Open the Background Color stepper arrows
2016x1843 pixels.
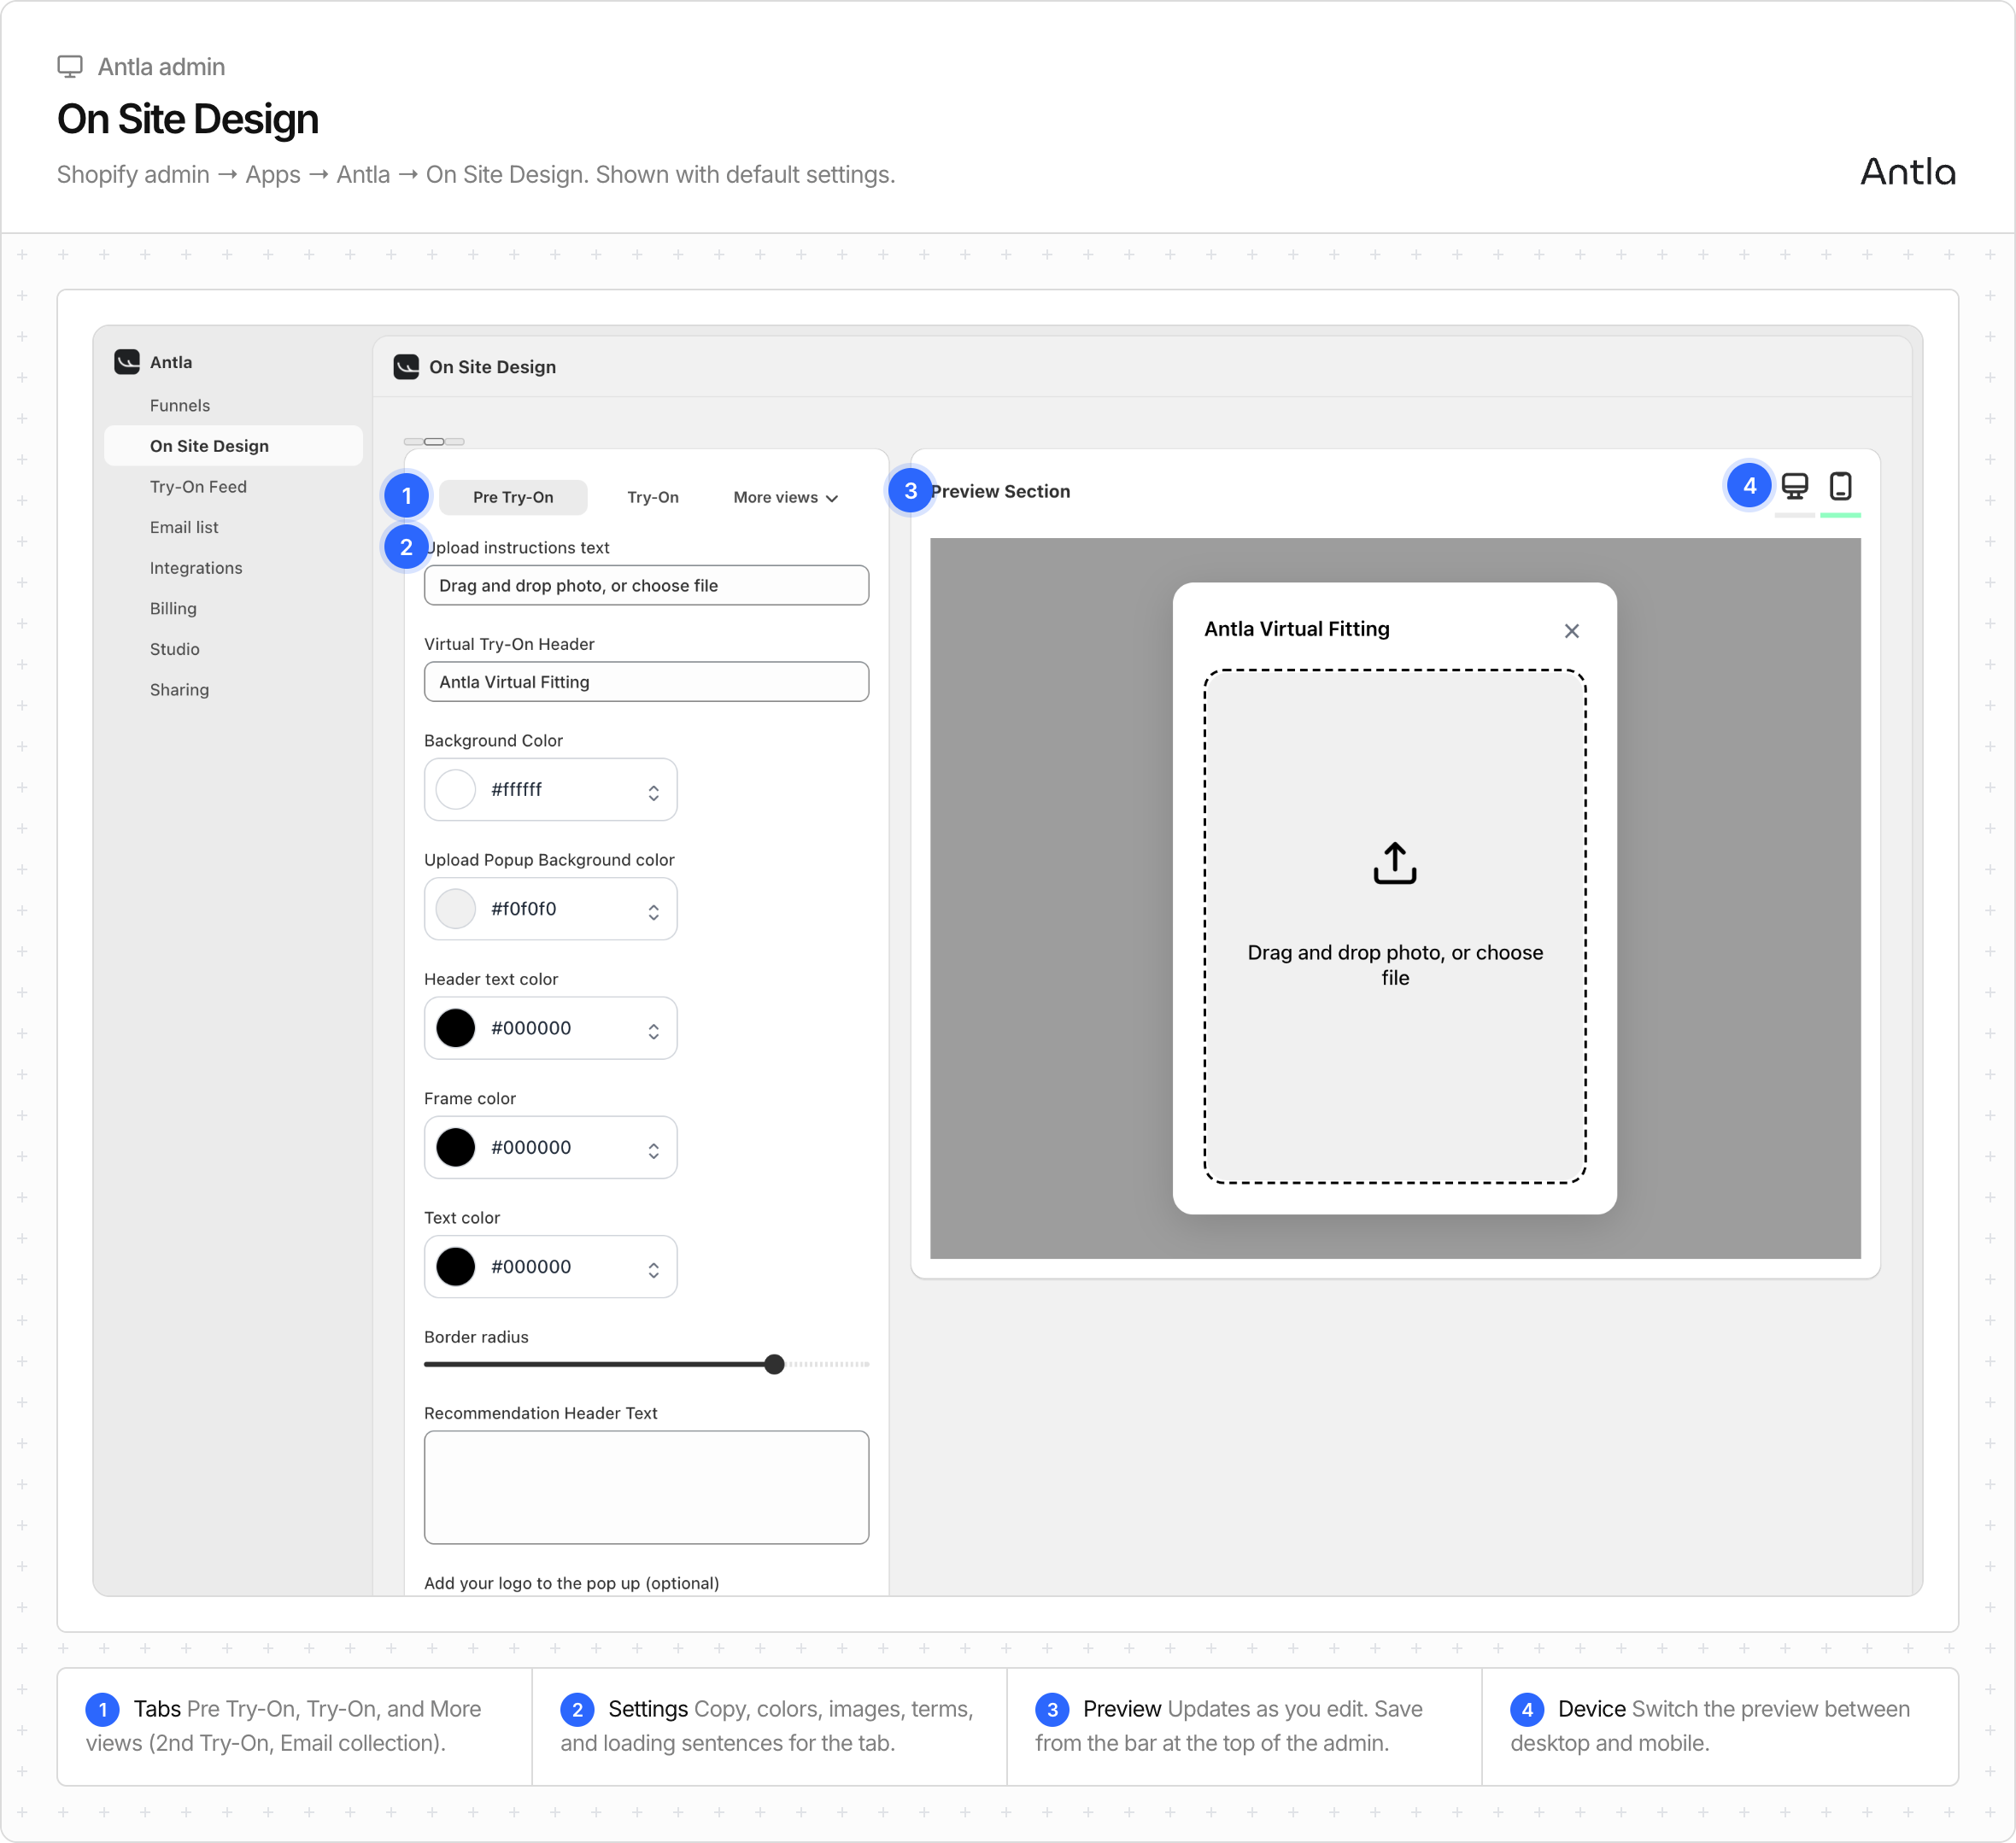click(653, 792)
